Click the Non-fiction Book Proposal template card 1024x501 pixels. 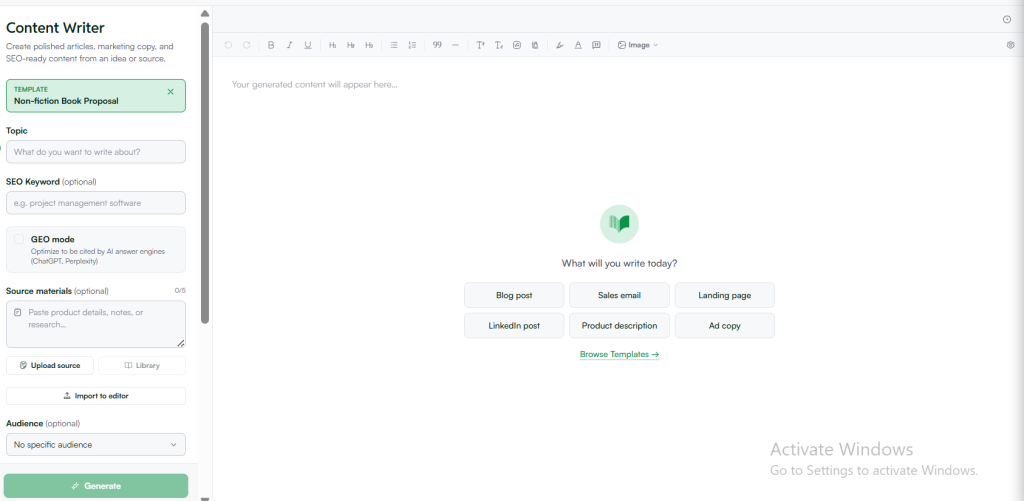pos(96,96)
